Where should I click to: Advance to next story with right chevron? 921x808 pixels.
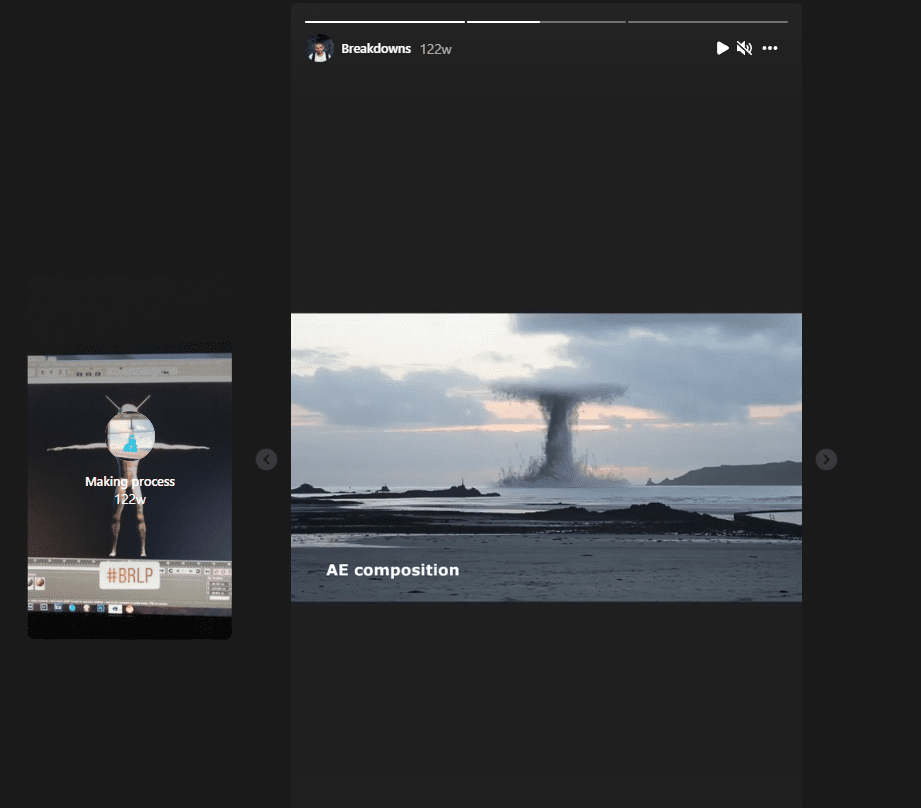coord(825,459)
